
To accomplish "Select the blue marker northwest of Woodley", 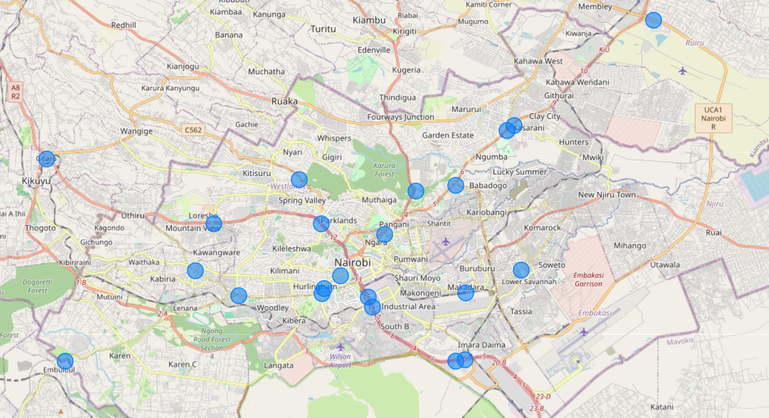I will tap(238, 295).
